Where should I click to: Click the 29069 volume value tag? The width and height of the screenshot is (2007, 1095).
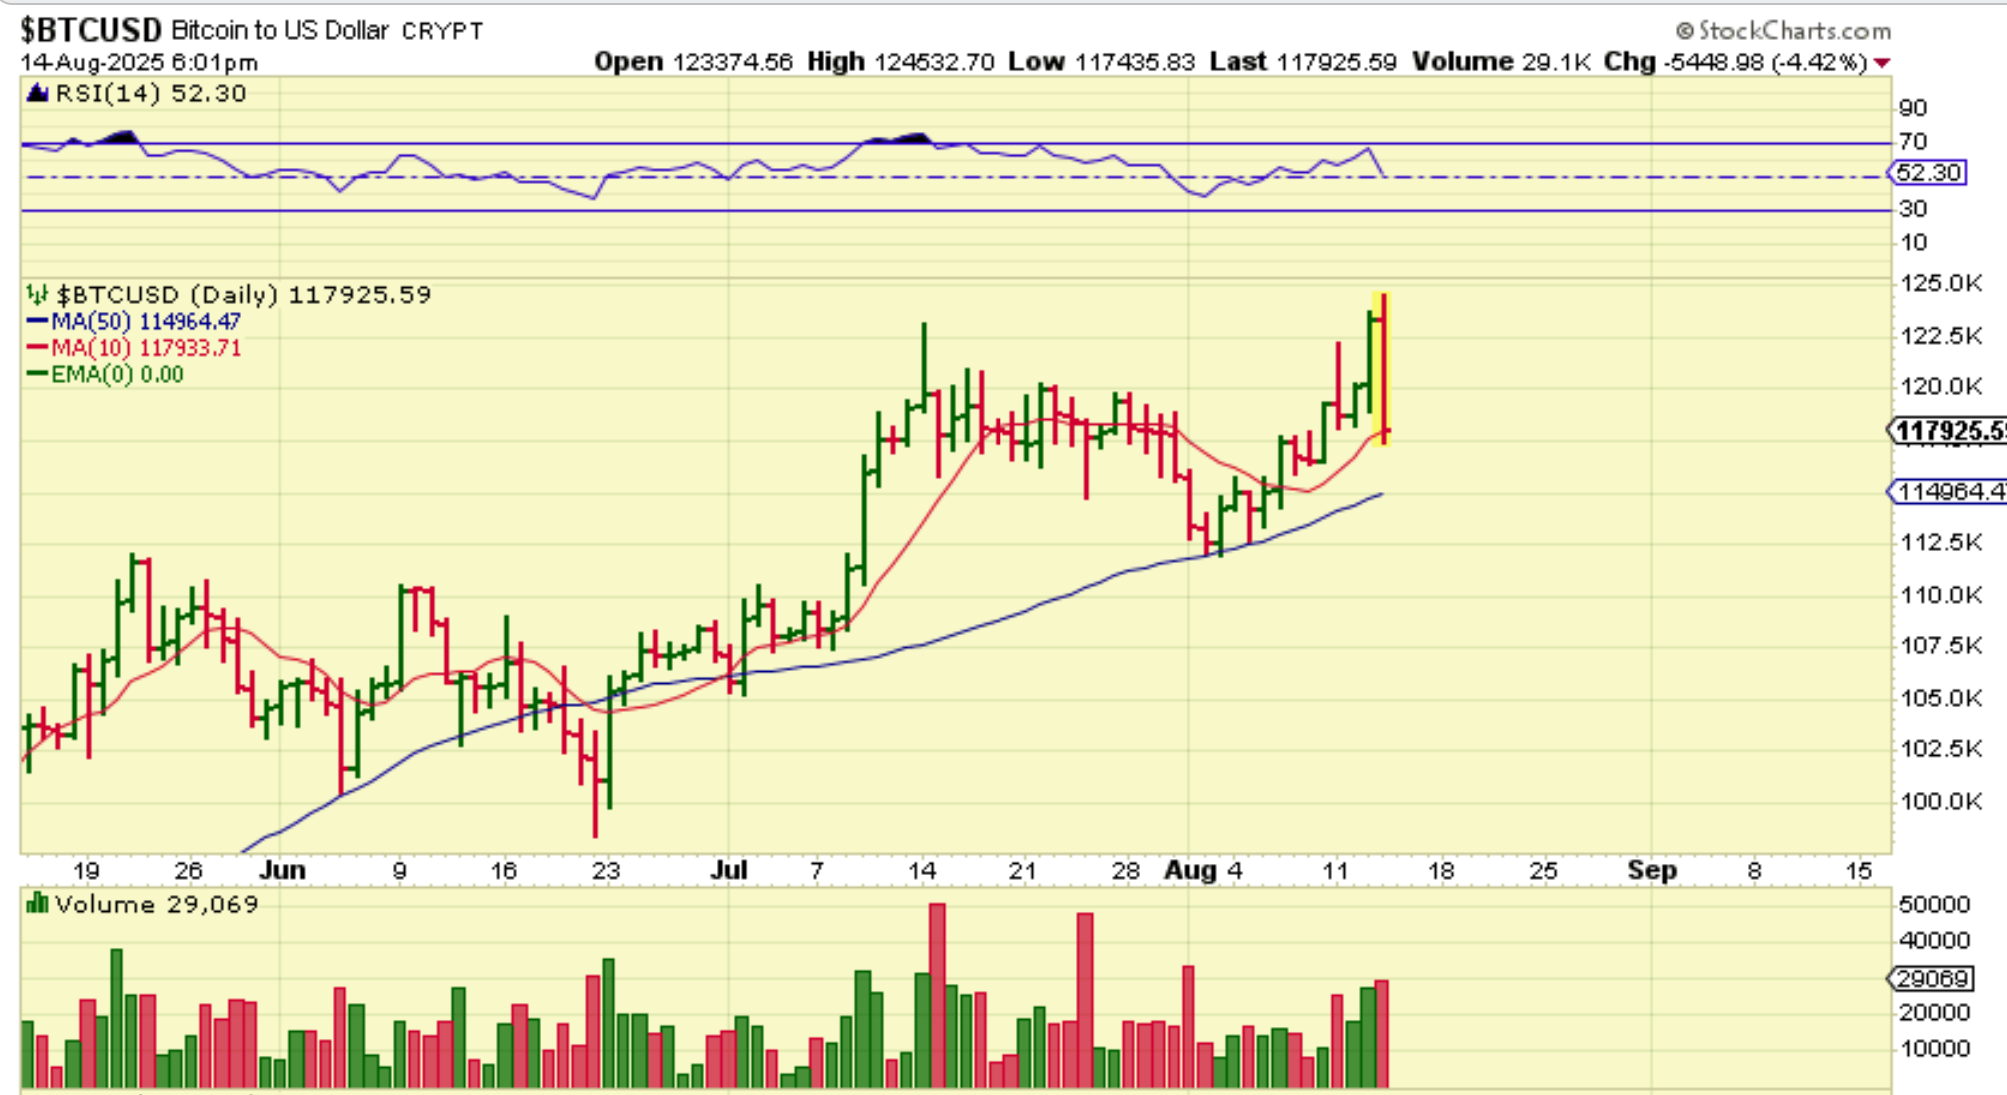[1932, 978]
